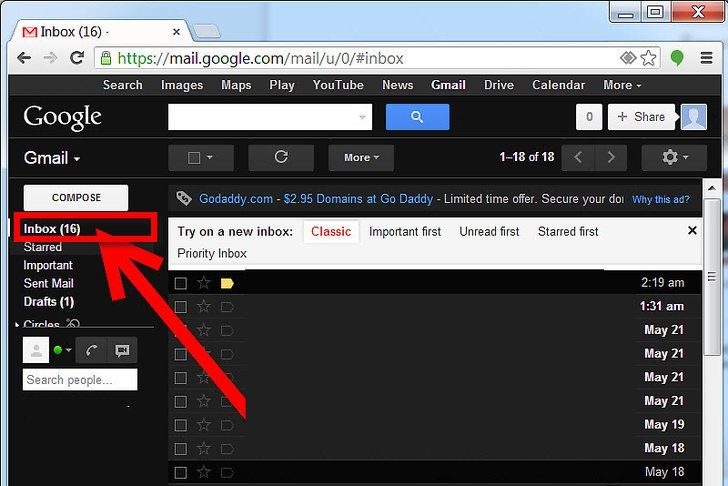Tick the checkbox for the 2:19 am email

coord(181,283)
